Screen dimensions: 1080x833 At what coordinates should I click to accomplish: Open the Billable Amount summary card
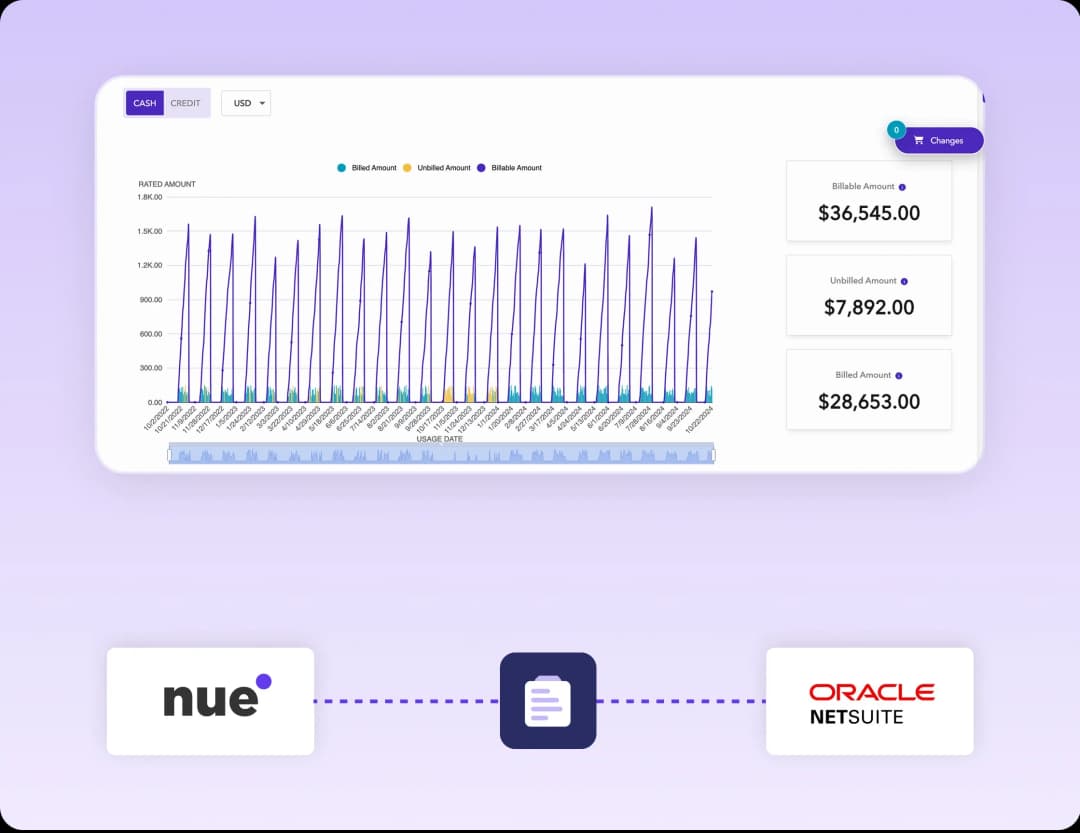[x=868, y=201]
